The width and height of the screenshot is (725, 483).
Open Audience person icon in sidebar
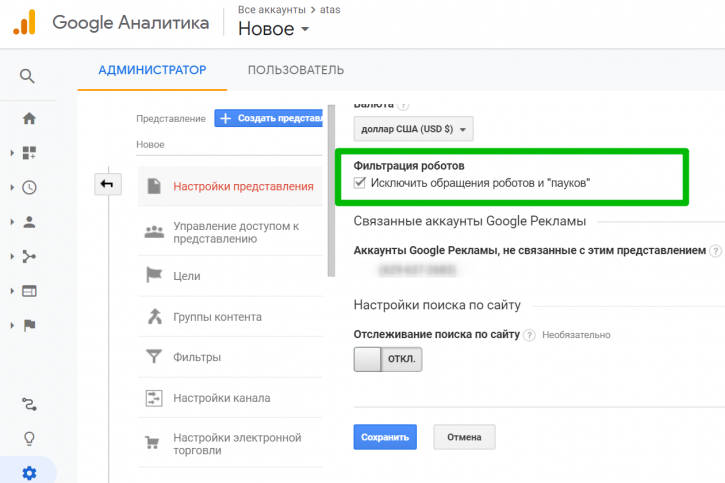pos(29,222)
